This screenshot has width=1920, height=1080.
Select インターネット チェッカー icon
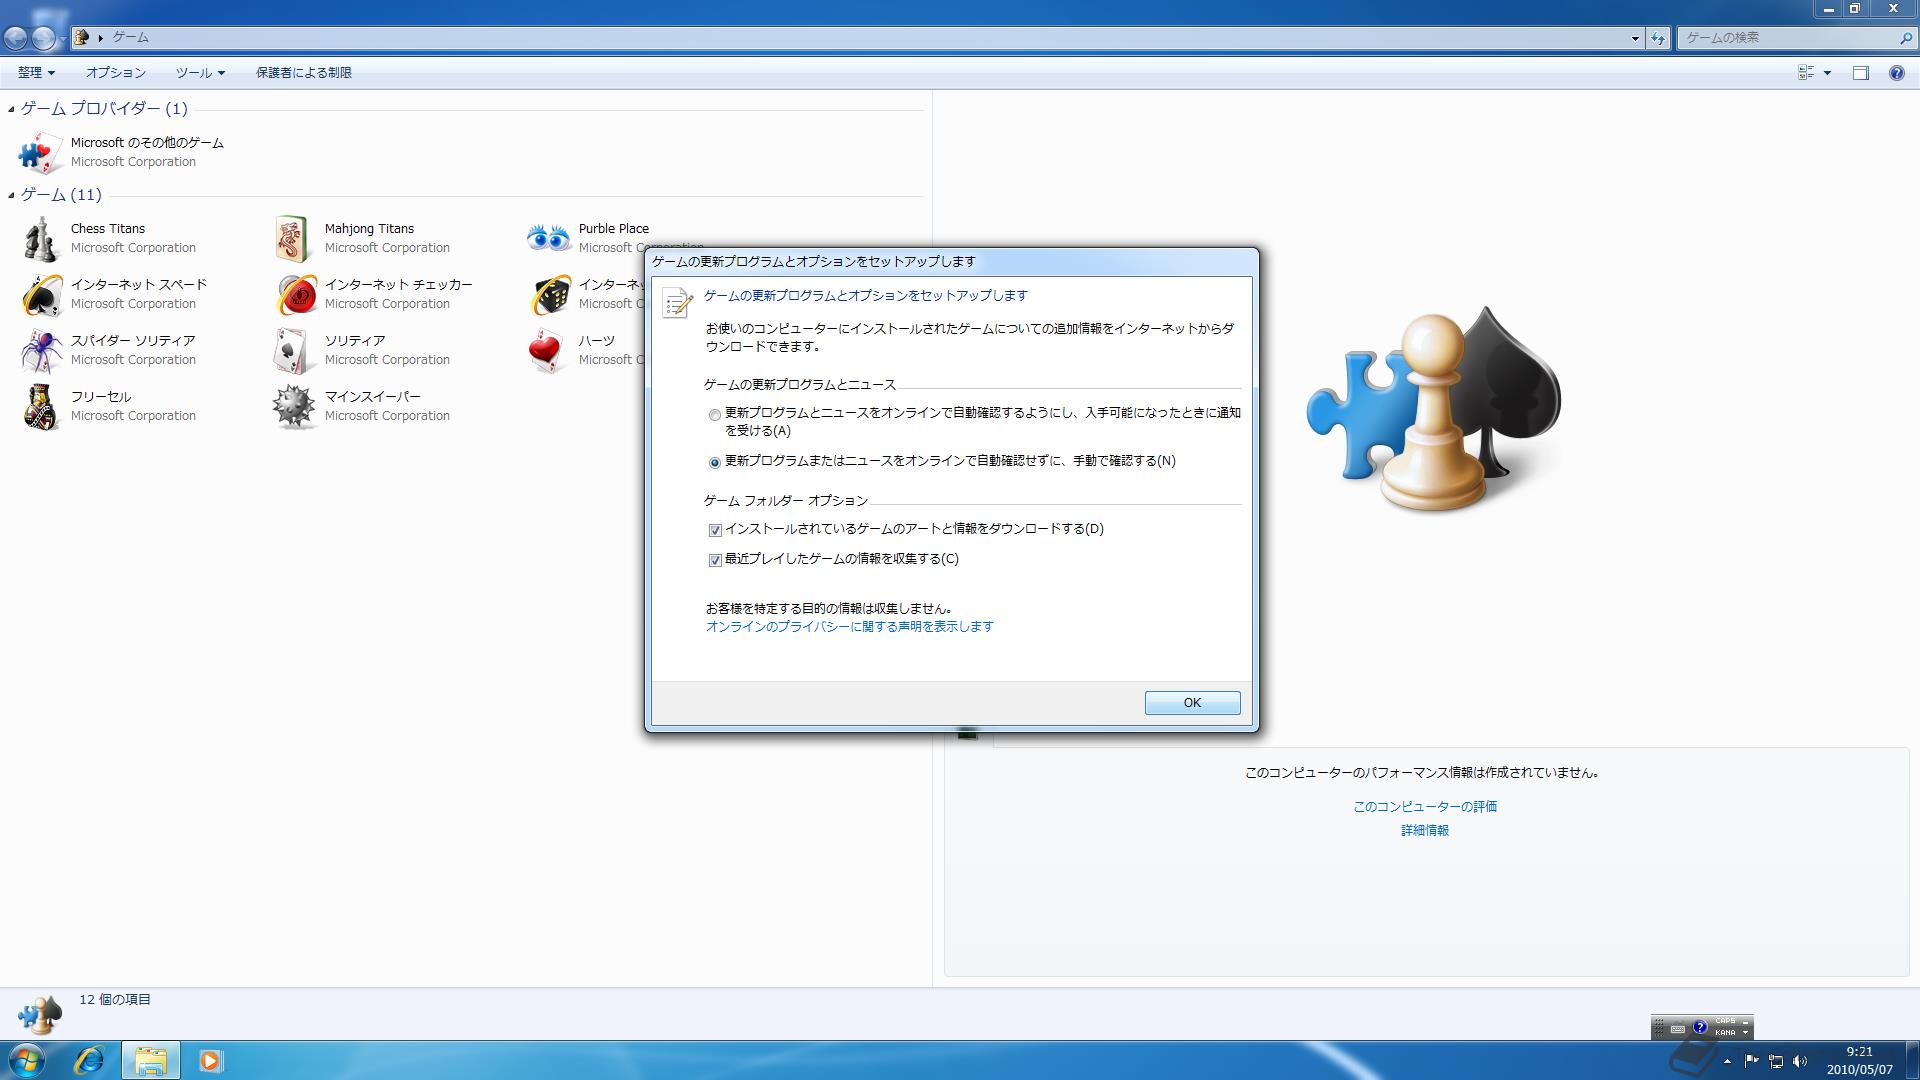tap(295, 295)
